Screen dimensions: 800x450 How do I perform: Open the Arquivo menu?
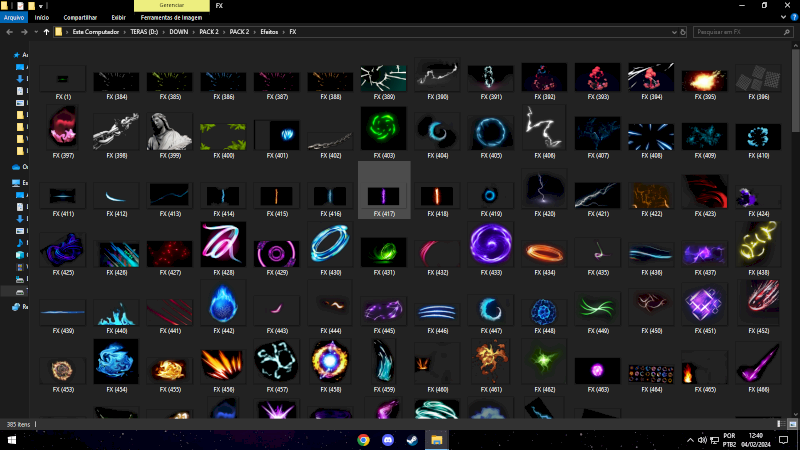[14, 17]
